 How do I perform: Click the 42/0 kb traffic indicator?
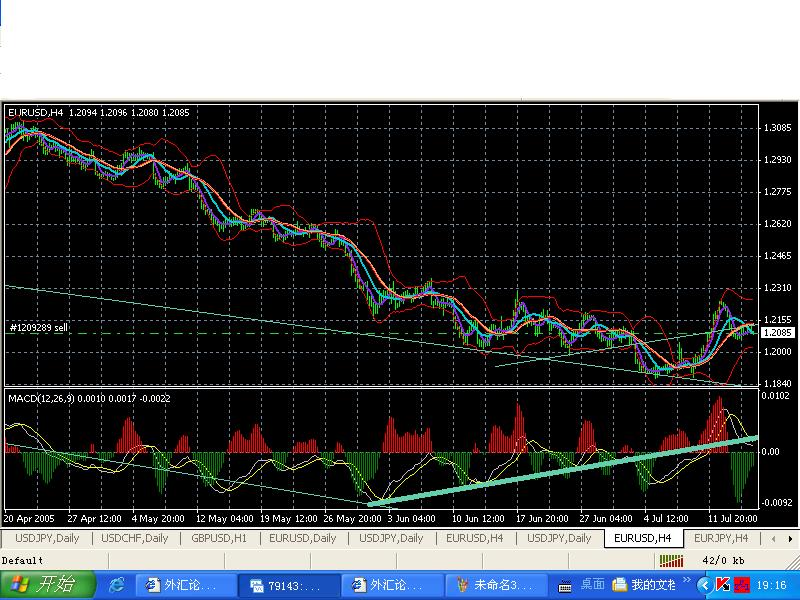(723, 561)
